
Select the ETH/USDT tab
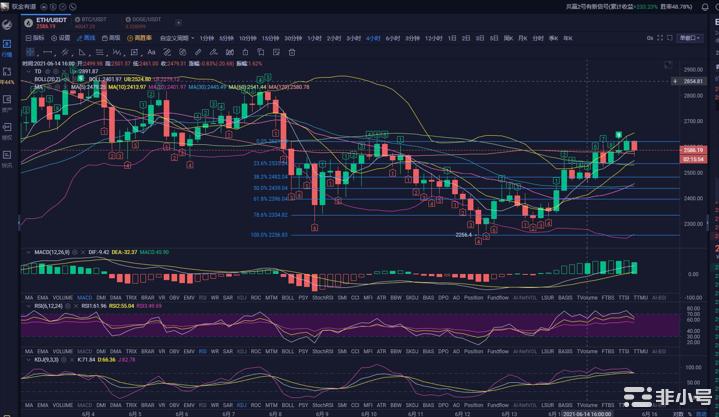(x=46, y=22)
